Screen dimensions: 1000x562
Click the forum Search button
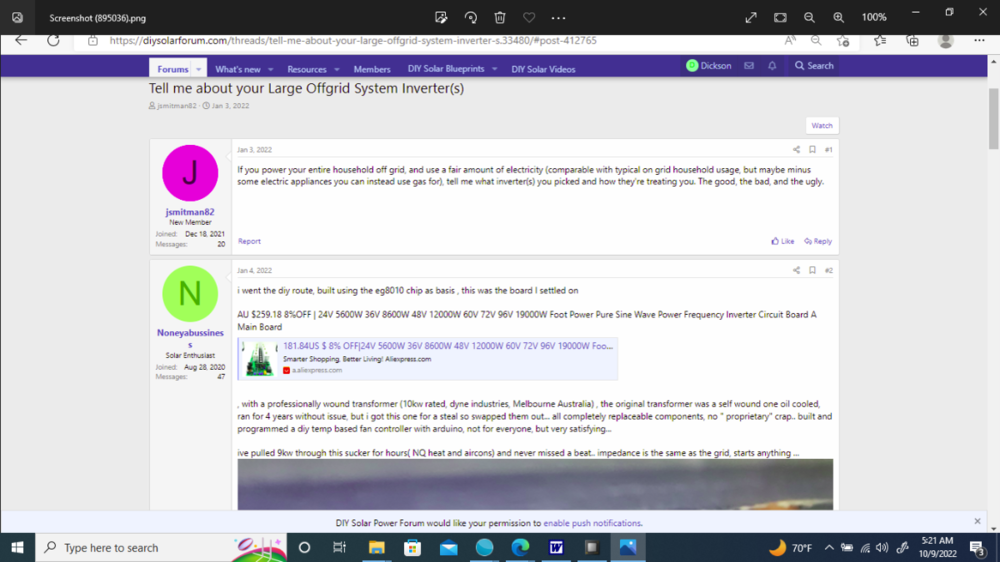click(814, 66)
